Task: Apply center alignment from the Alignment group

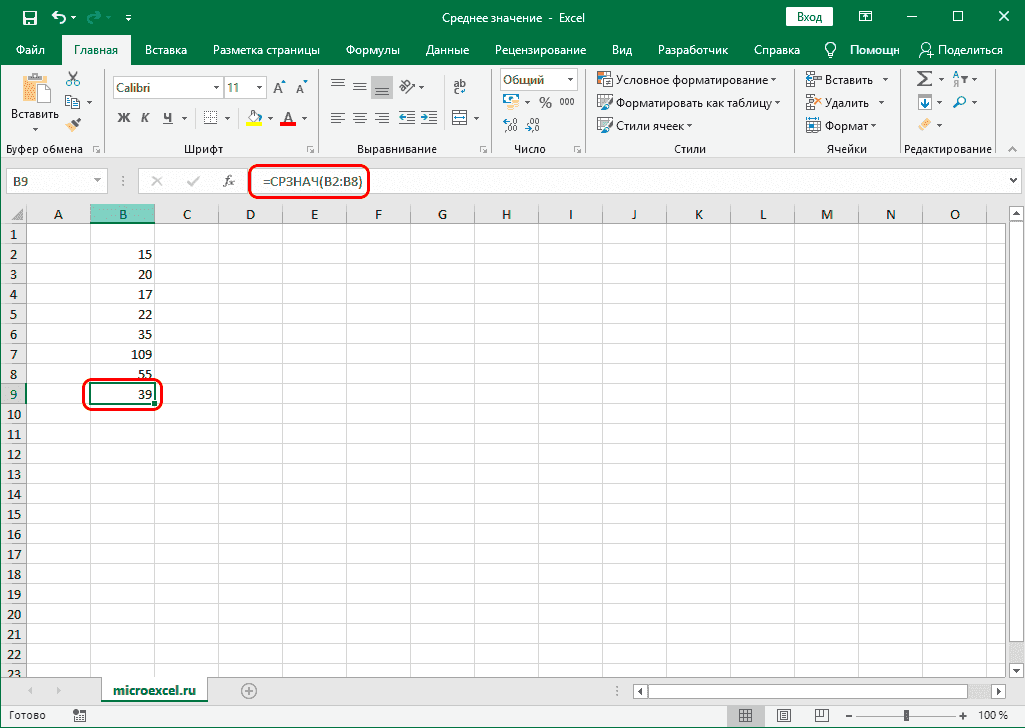Action: coord(358,118)
